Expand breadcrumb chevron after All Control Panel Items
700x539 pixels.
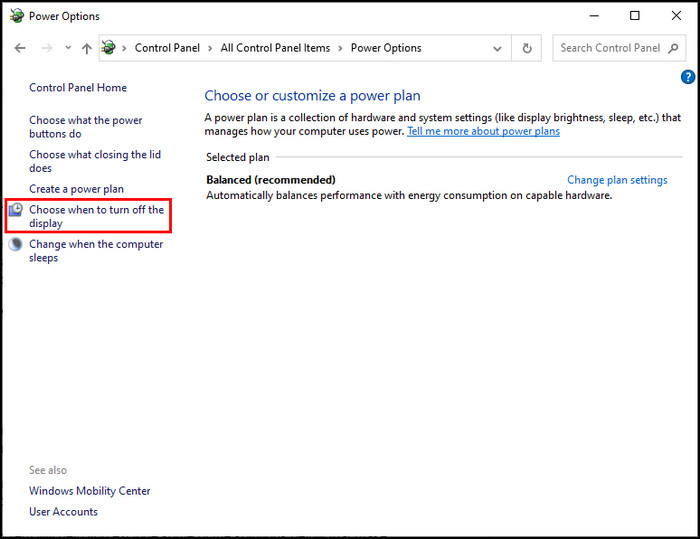340,48
